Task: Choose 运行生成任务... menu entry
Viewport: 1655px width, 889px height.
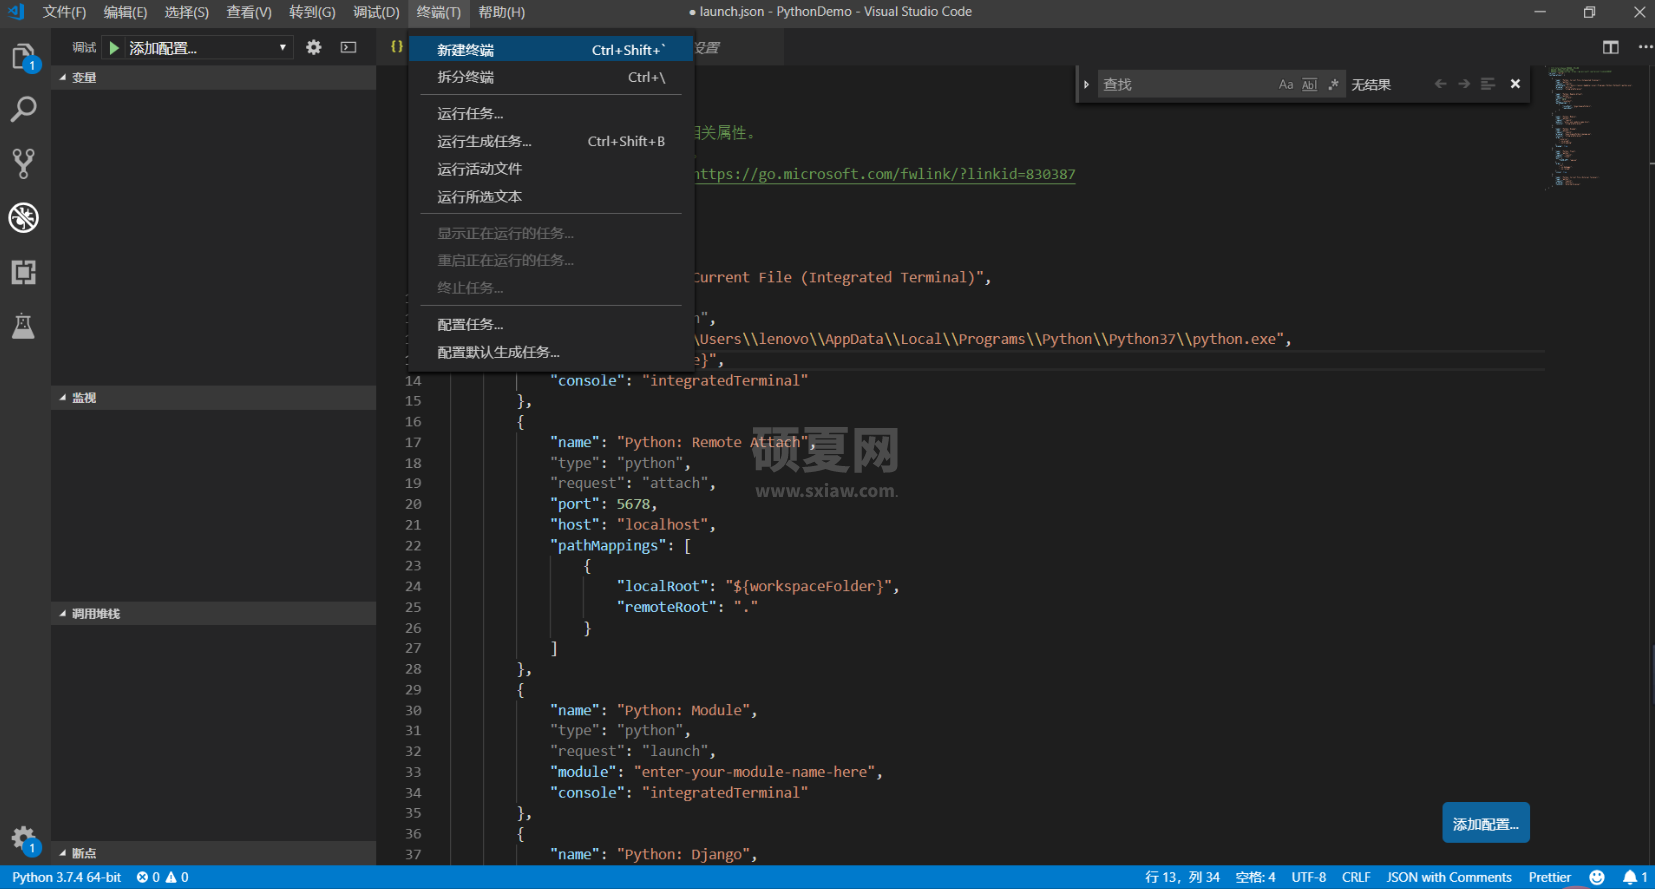Action: [x=551, y=142]
